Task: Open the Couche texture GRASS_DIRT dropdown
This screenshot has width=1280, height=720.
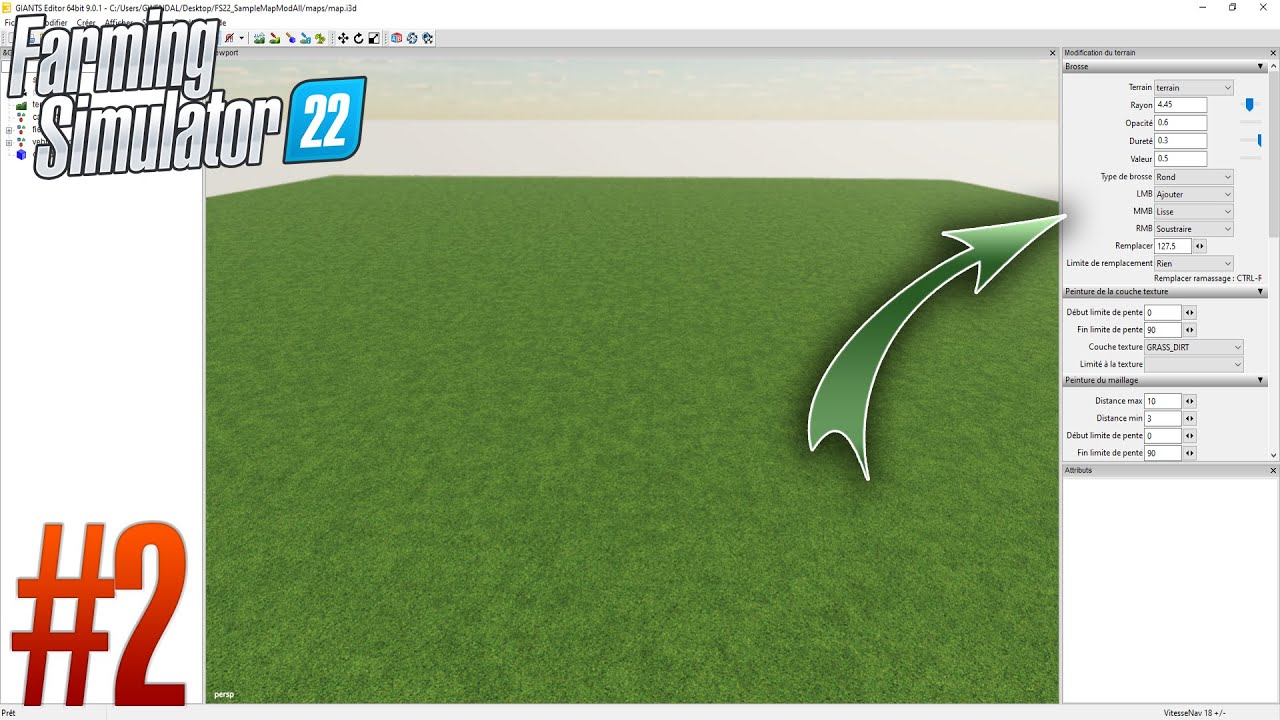Action: [x=1194, y=347]
